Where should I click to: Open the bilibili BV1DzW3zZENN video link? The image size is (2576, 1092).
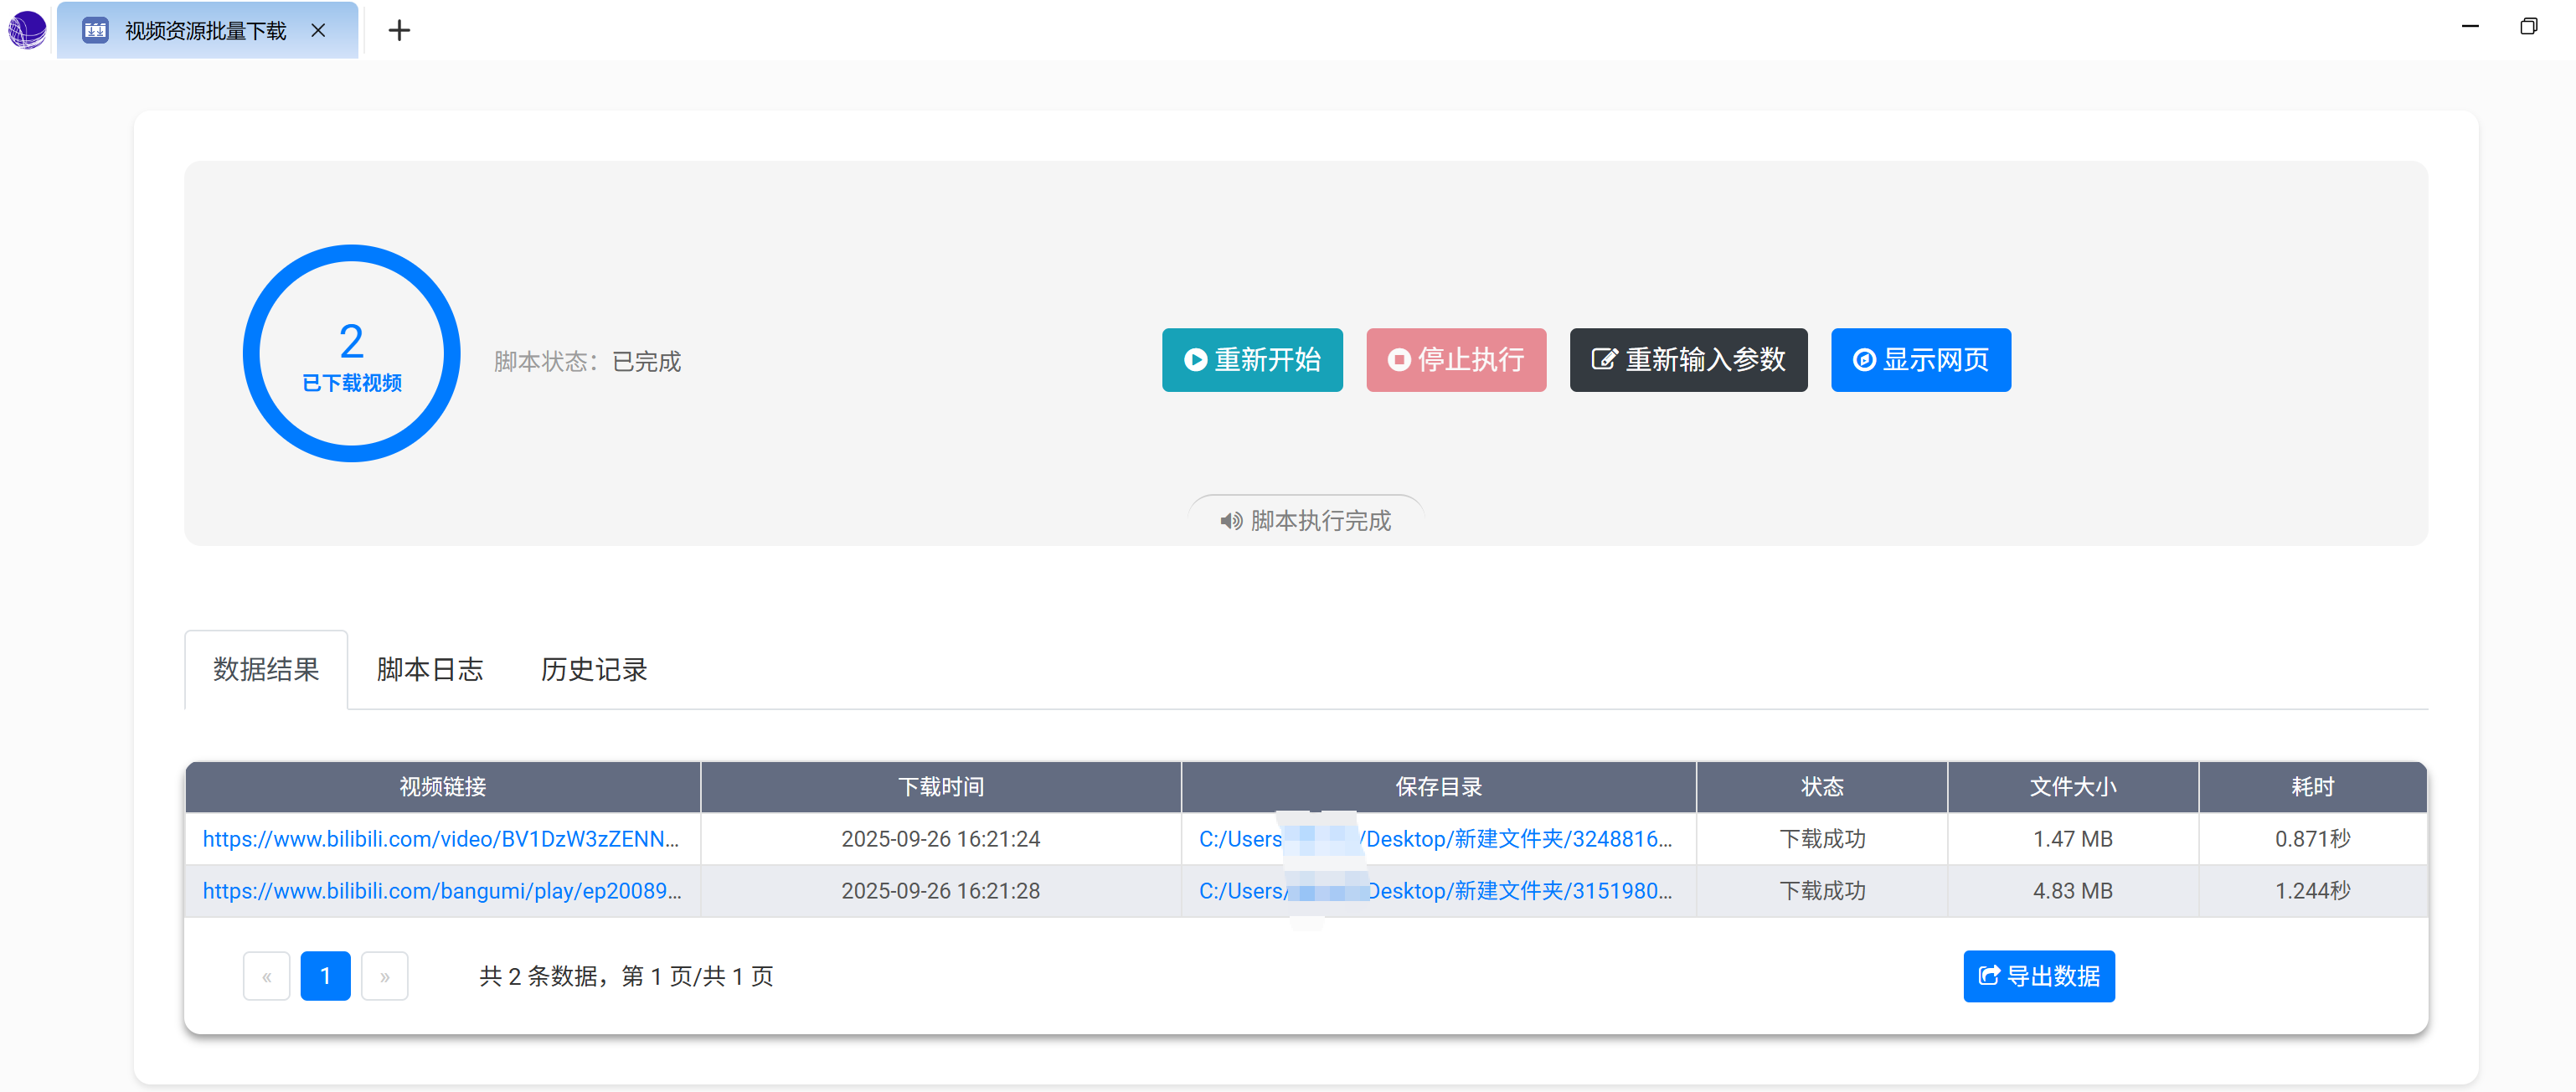click(441, 838)
